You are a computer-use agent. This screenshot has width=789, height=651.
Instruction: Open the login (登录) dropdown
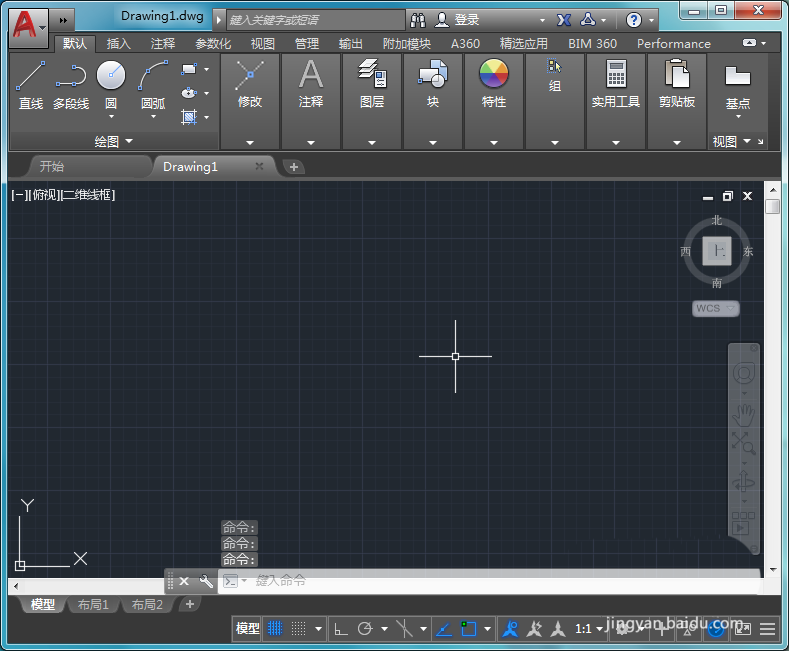(542, 21)
